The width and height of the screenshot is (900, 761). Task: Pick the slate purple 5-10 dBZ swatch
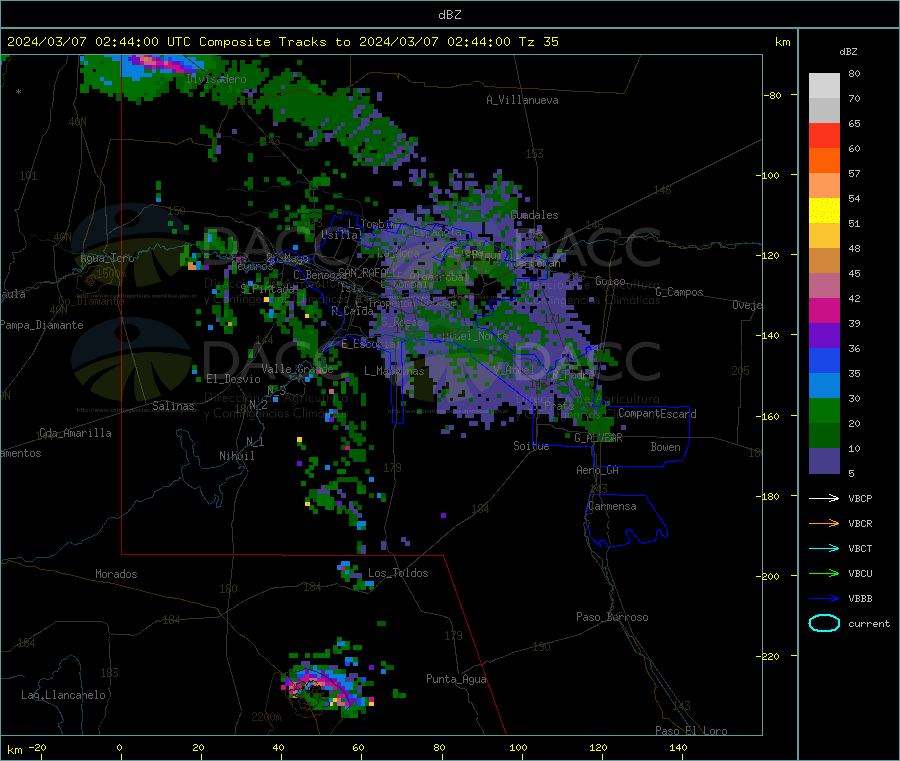(824, 461)
